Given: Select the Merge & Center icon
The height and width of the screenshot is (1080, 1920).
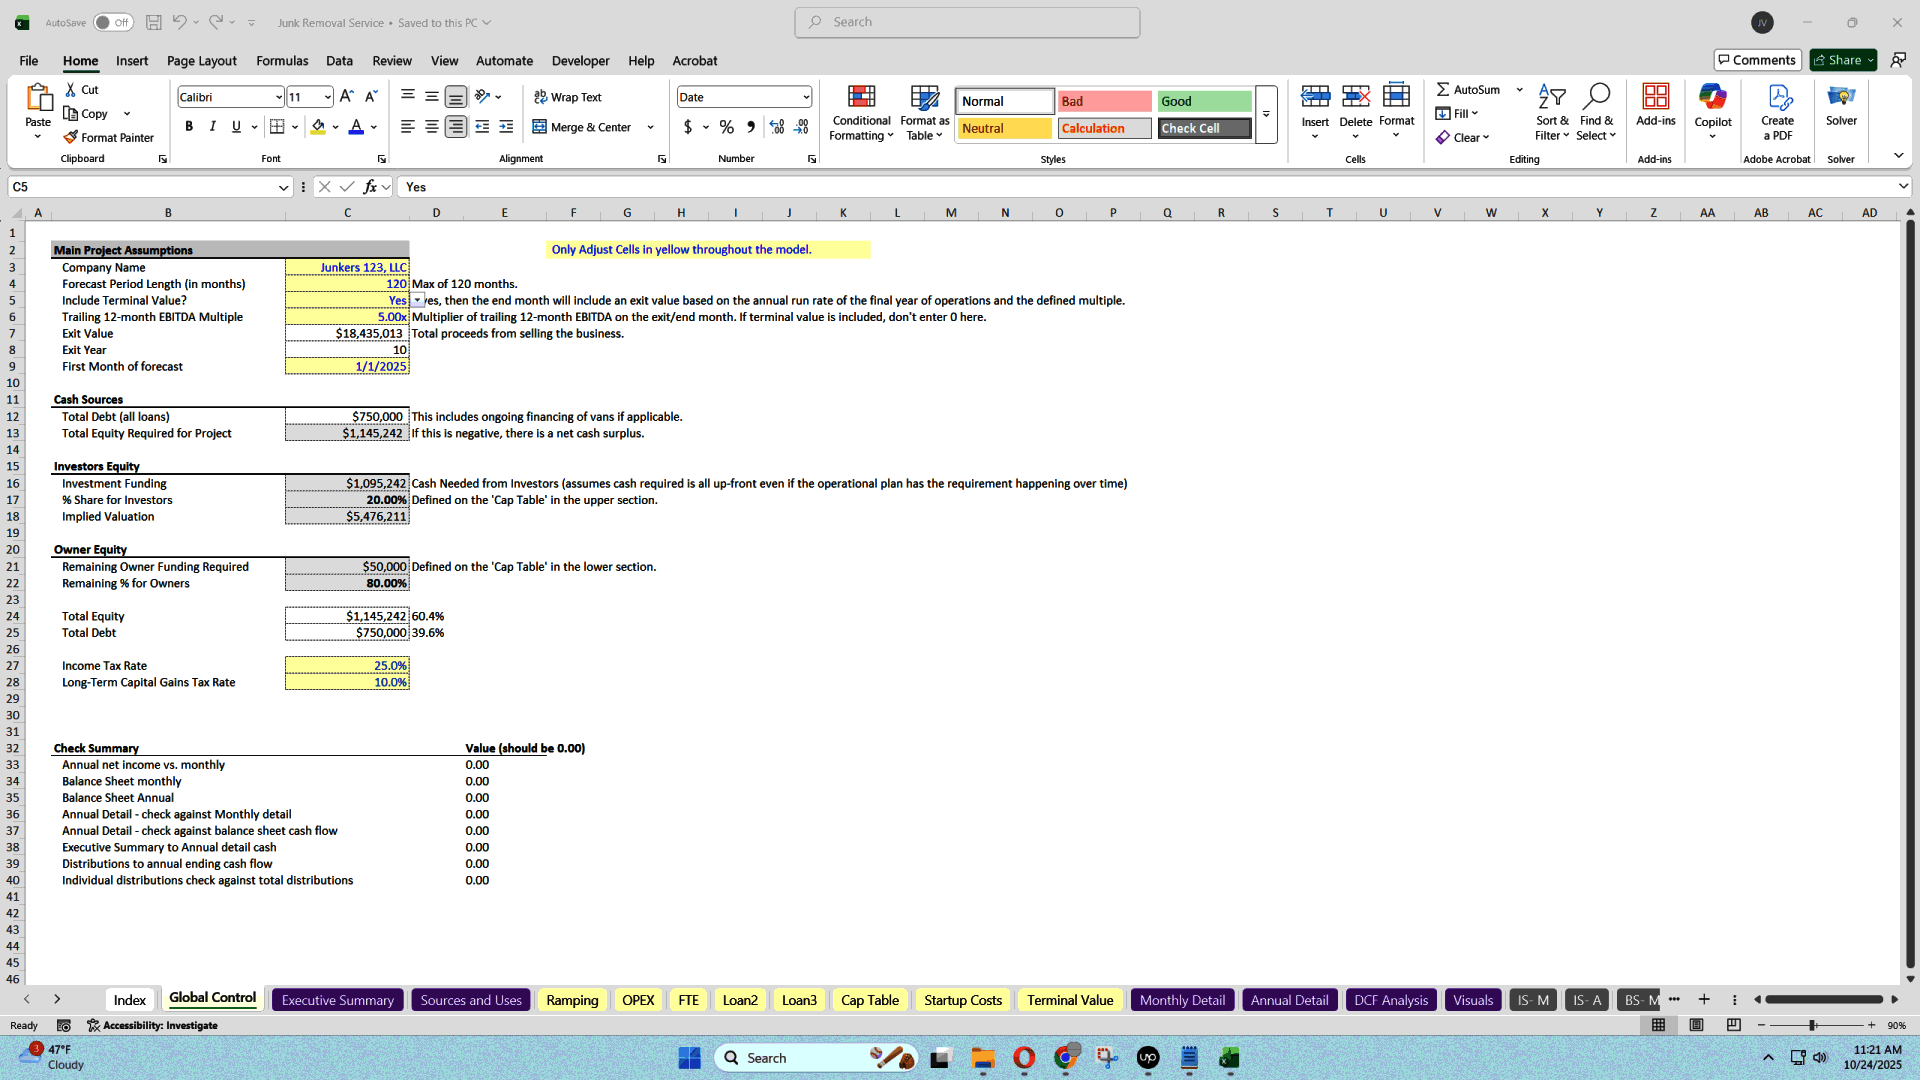Looking at the screenshot, I should 539,127.
